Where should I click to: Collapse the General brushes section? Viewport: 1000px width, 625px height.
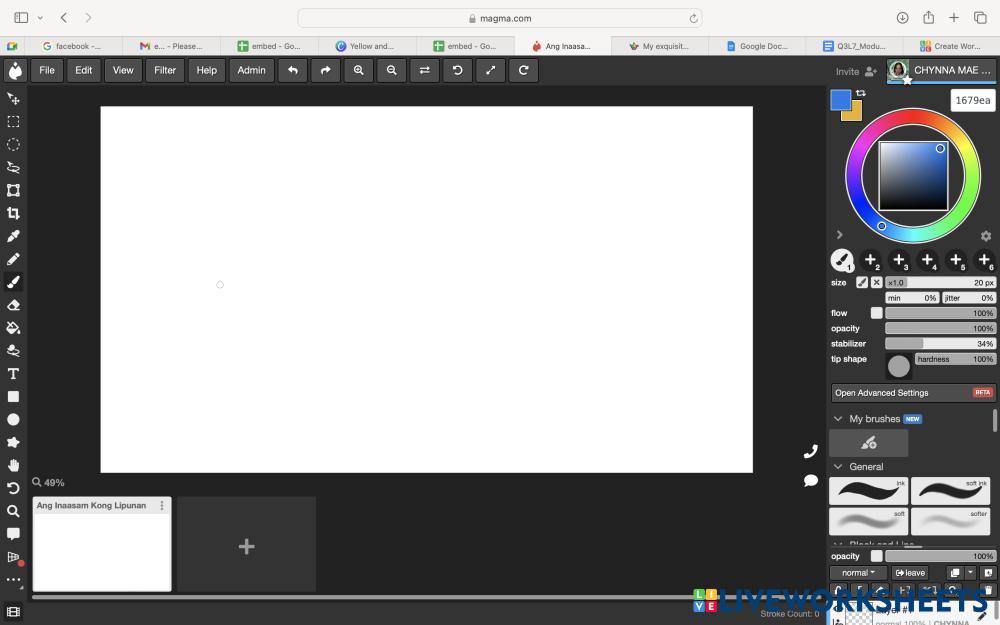coord(838,467)
